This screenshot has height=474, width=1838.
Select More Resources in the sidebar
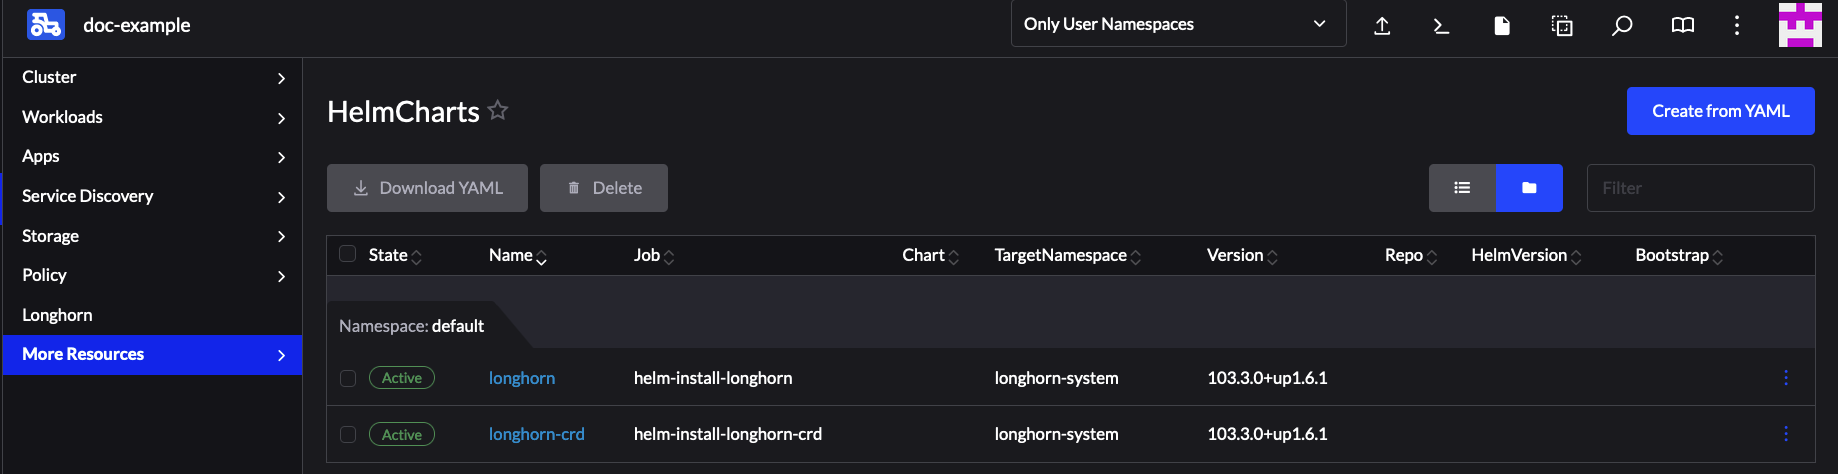(152, 354)
